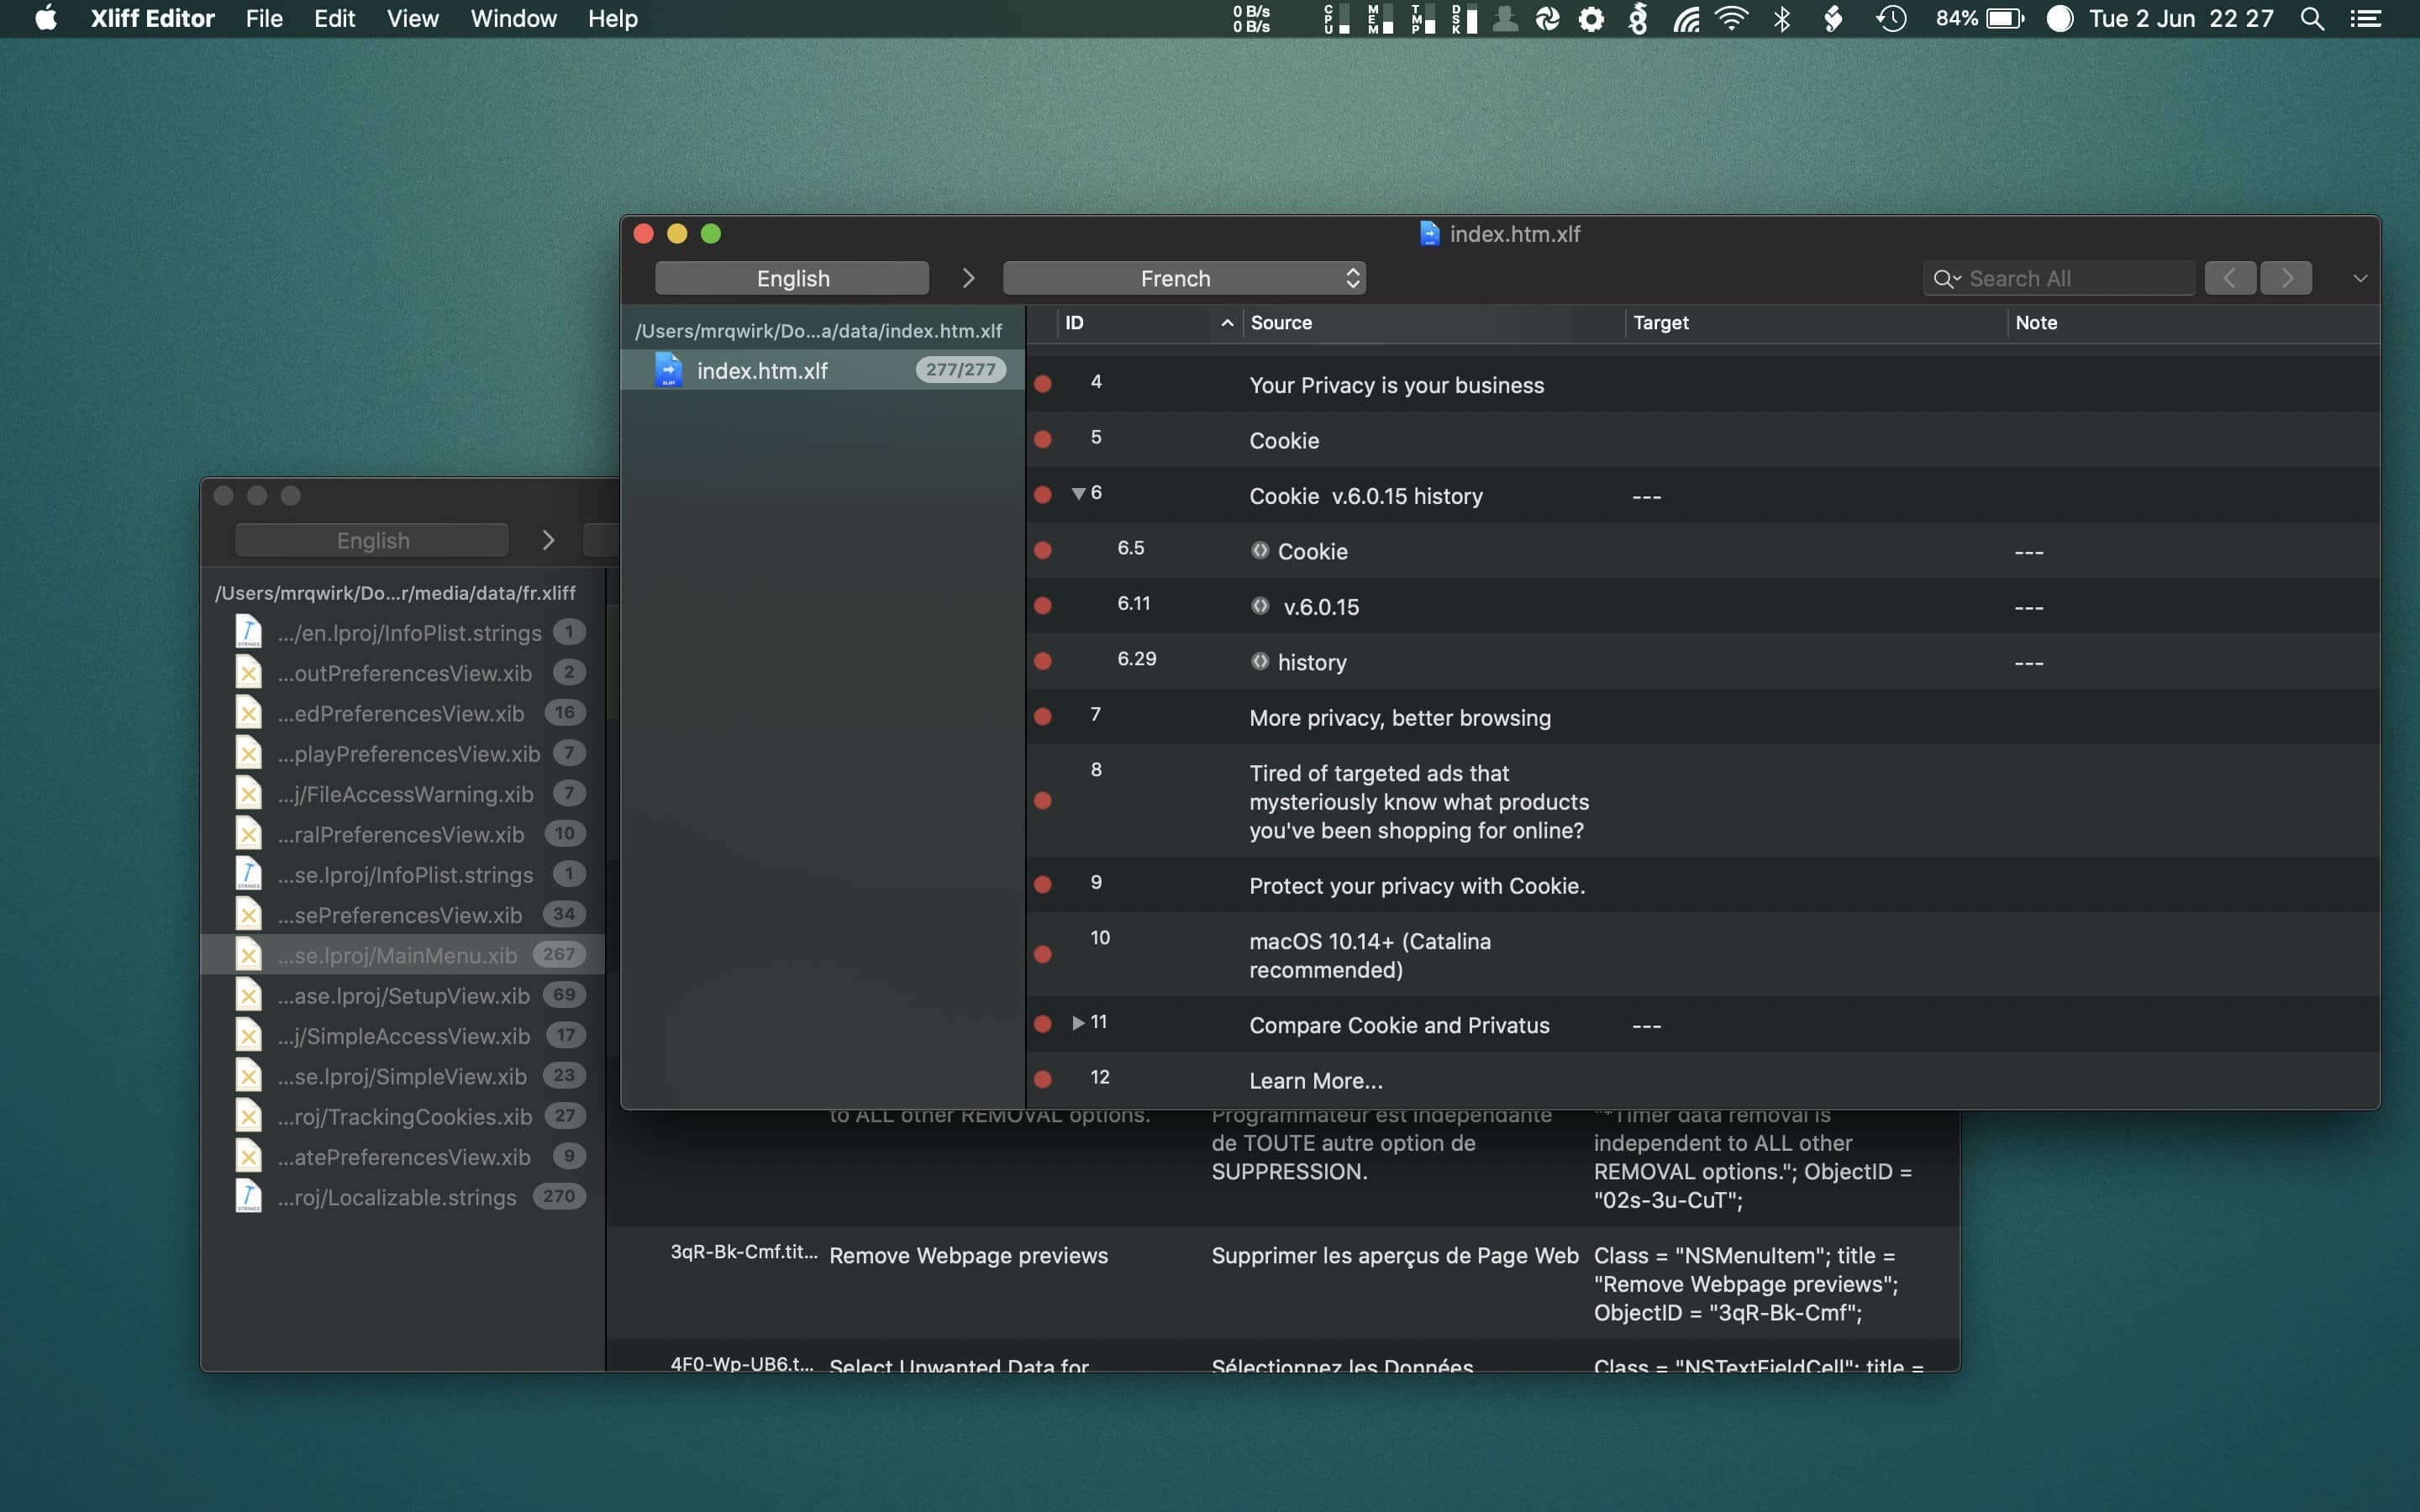
Task: Open Notification Center list icon
Action: pyautogui.click(x=2365, y=18)
